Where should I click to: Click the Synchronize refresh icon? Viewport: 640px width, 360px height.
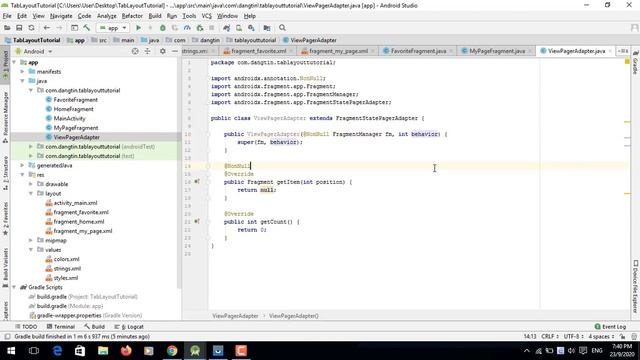click(31, 28)
